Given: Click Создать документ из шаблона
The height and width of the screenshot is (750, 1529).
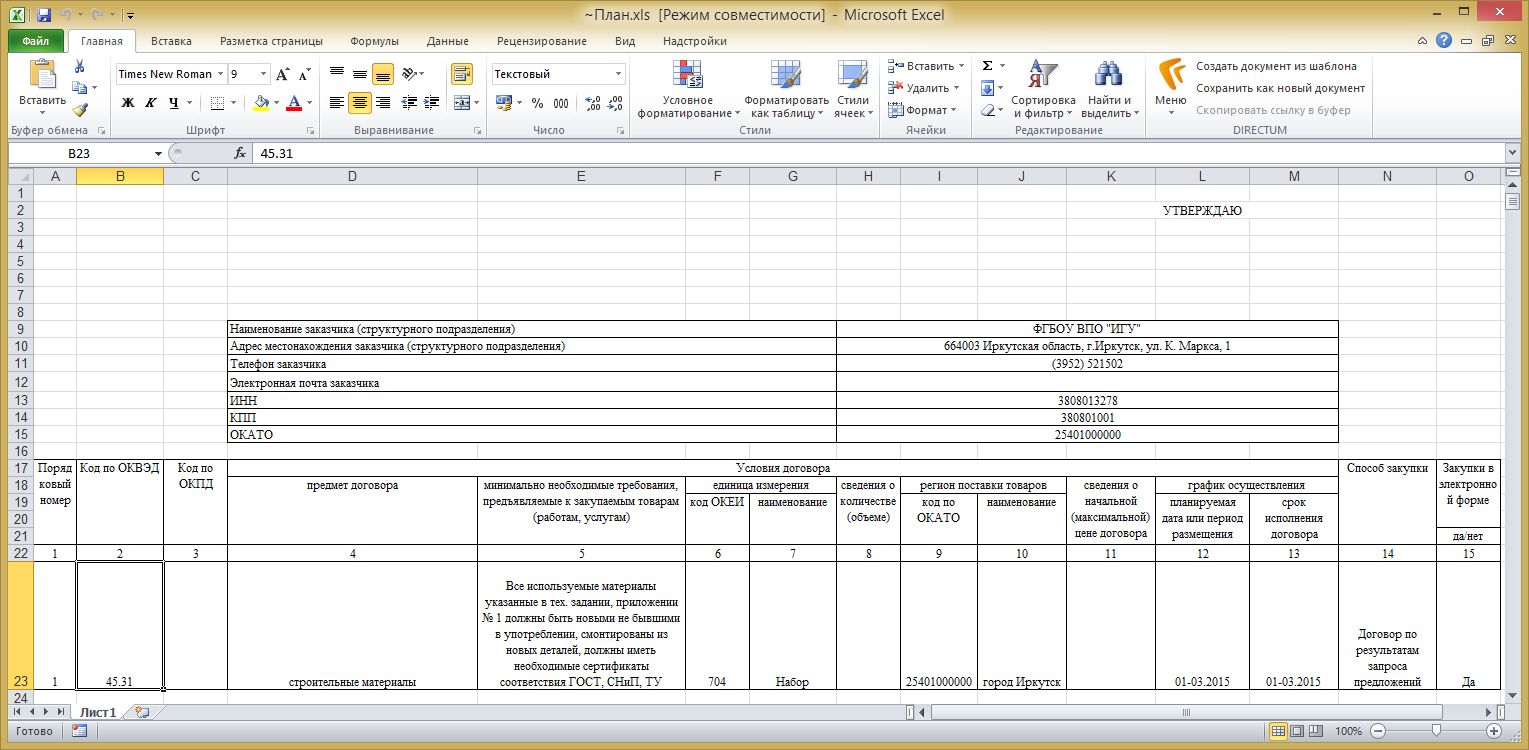Looking at the screenshot, I should (1276, 66).
